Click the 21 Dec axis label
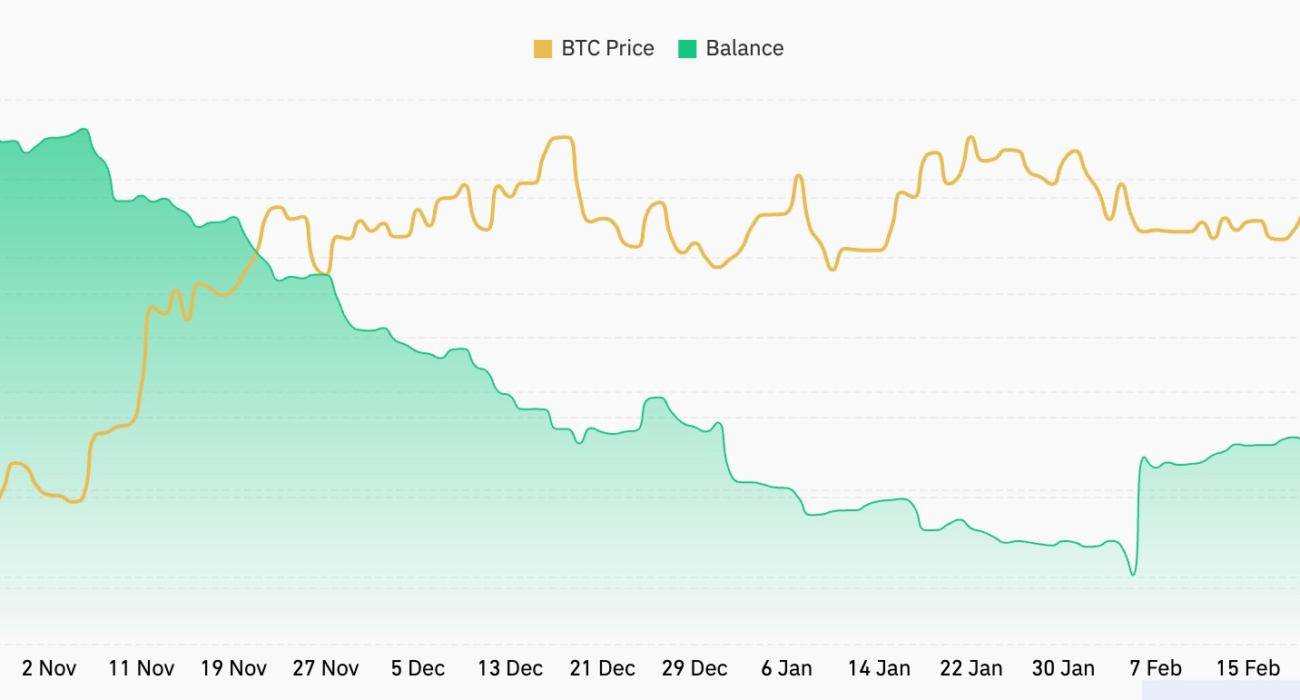The height and width of the screenshot is (700, 1300). tap(602, 668)
